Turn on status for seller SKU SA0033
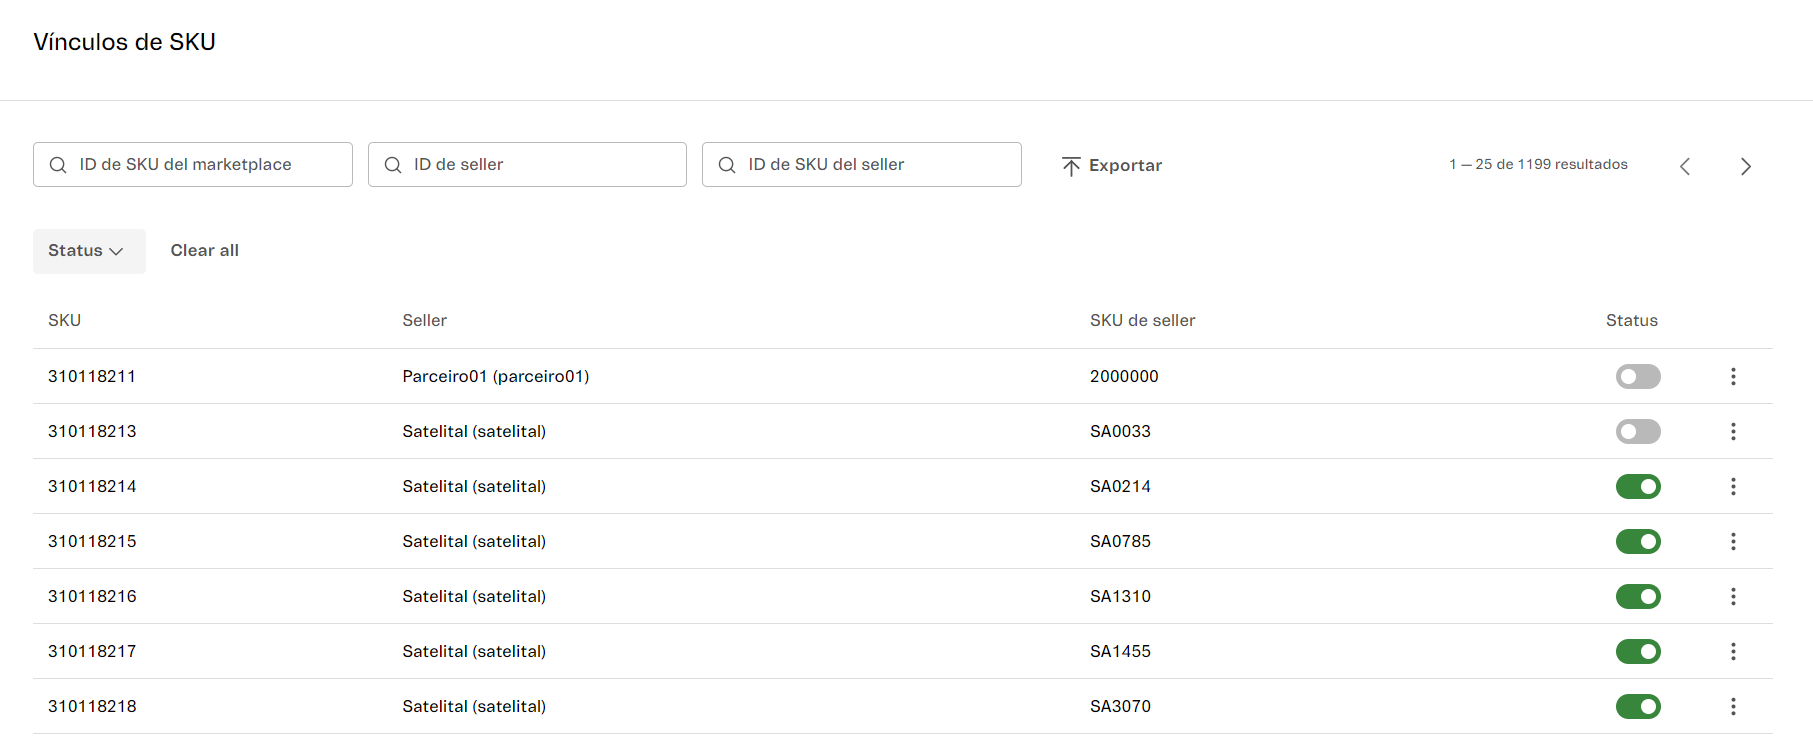This screenshot has width=1813, height=740. click(x=1637, y=431)
